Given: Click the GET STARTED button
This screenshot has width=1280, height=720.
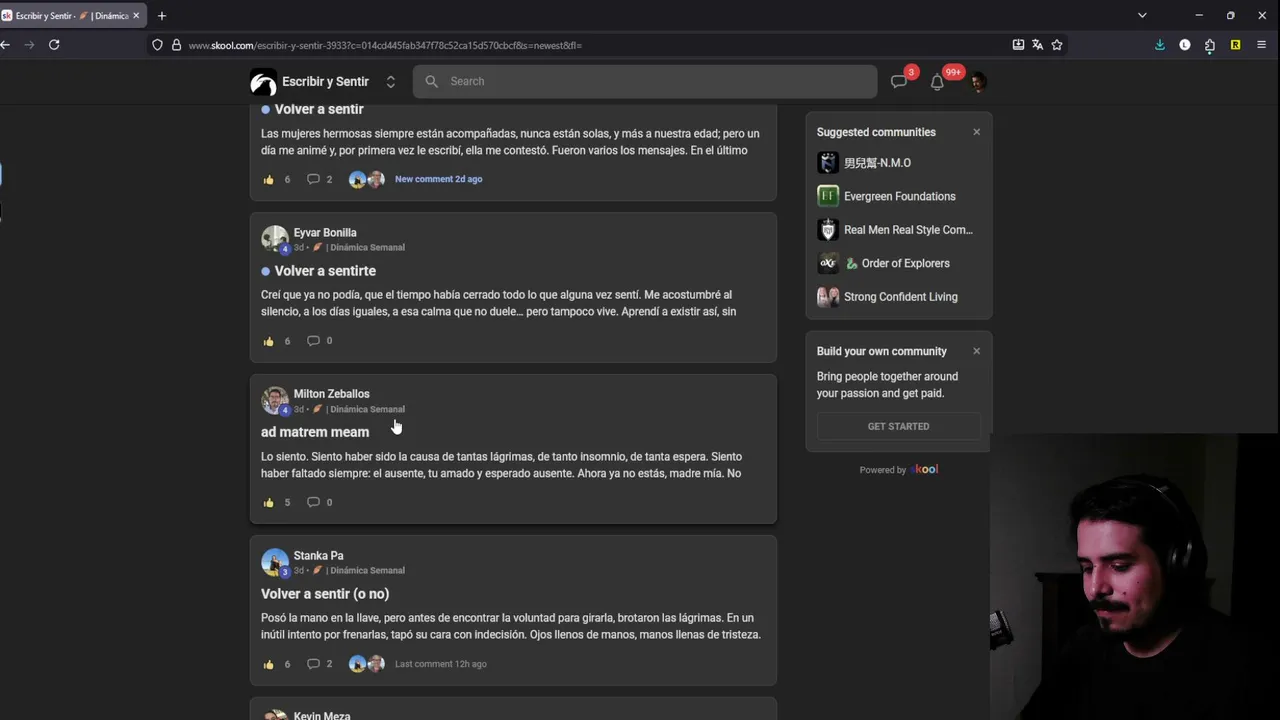Looking at the screenshot, I should (x=898, y=426).
